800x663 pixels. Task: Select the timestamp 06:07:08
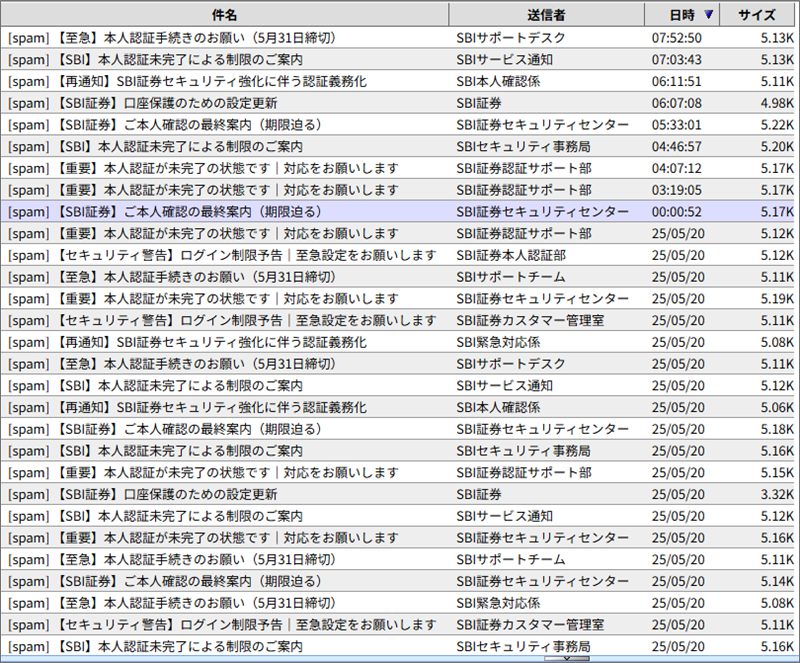pyautogui.click(x=677, y=103)
